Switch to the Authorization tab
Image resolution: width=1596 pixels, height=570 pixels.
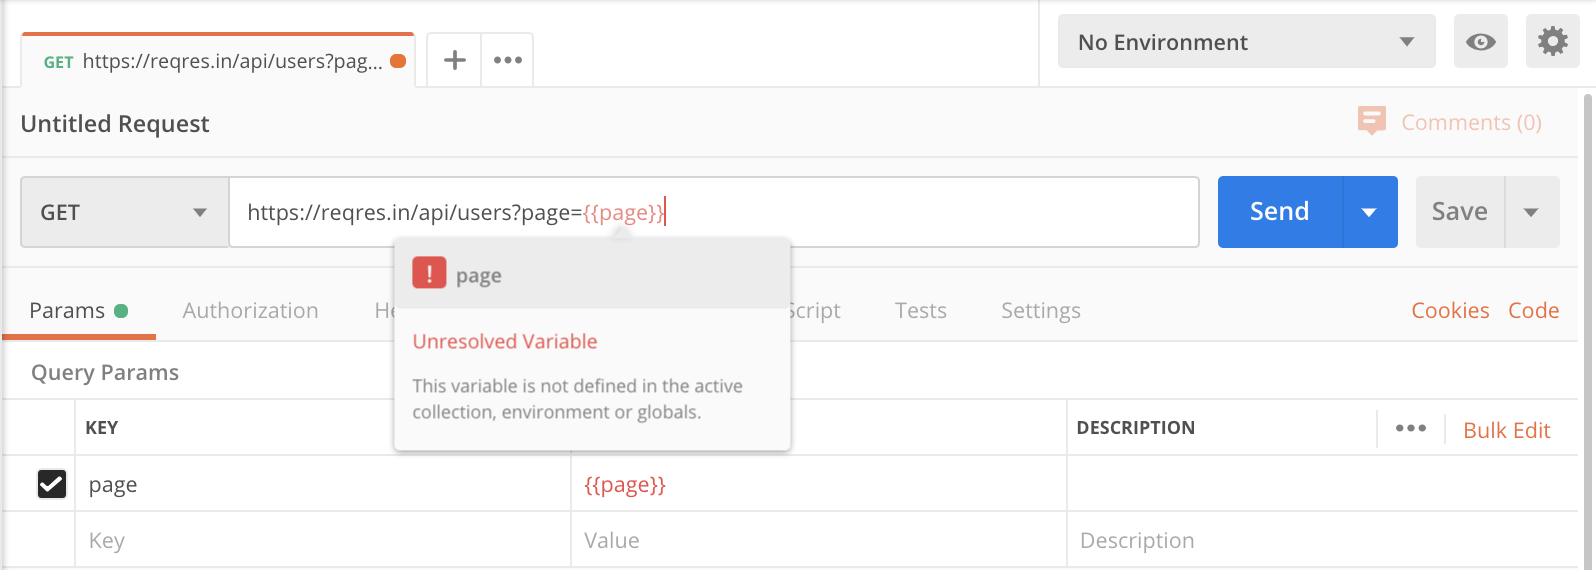coord(250,311)
